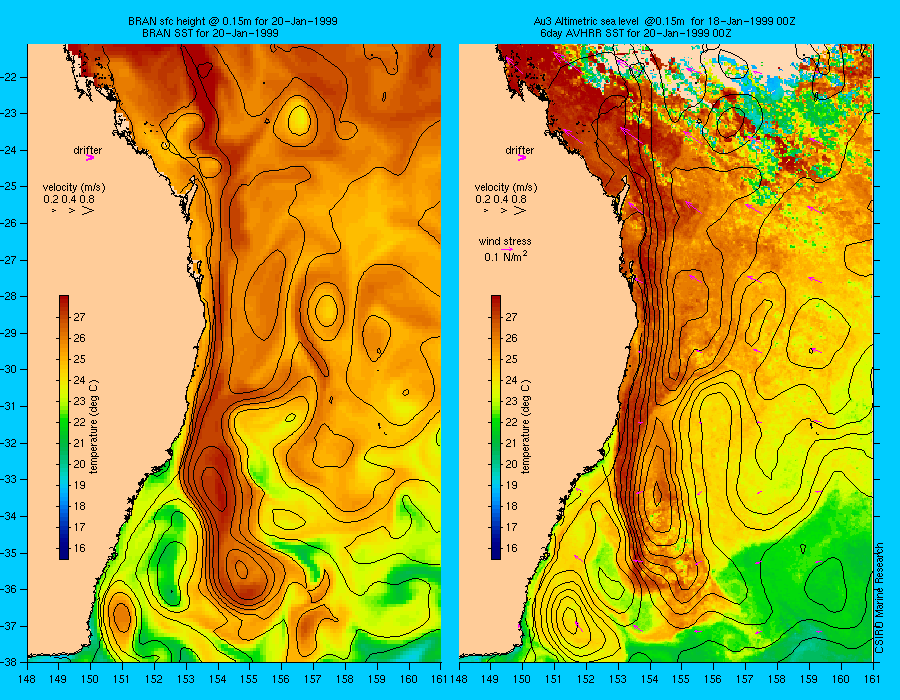Click the "-36" latitude axis label
Image resolution: width=900 pixels, height=700 pixels.
(9, 589)
